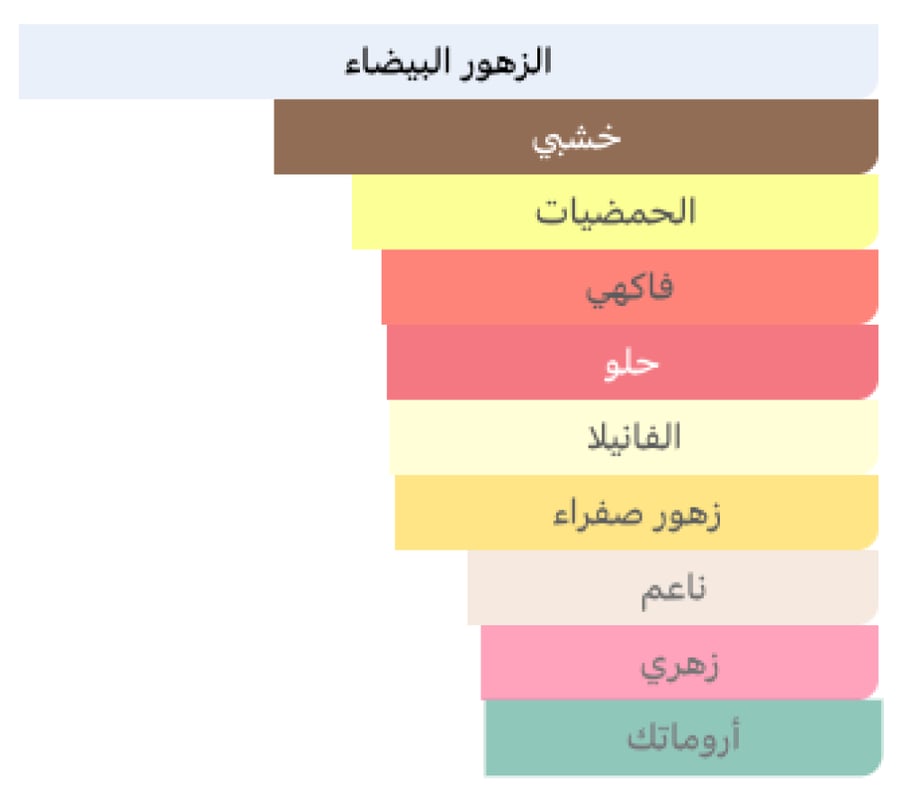Open the الفانيلا vanilla accord
Viewport: 900px width, 797px height.
[634, 437]
